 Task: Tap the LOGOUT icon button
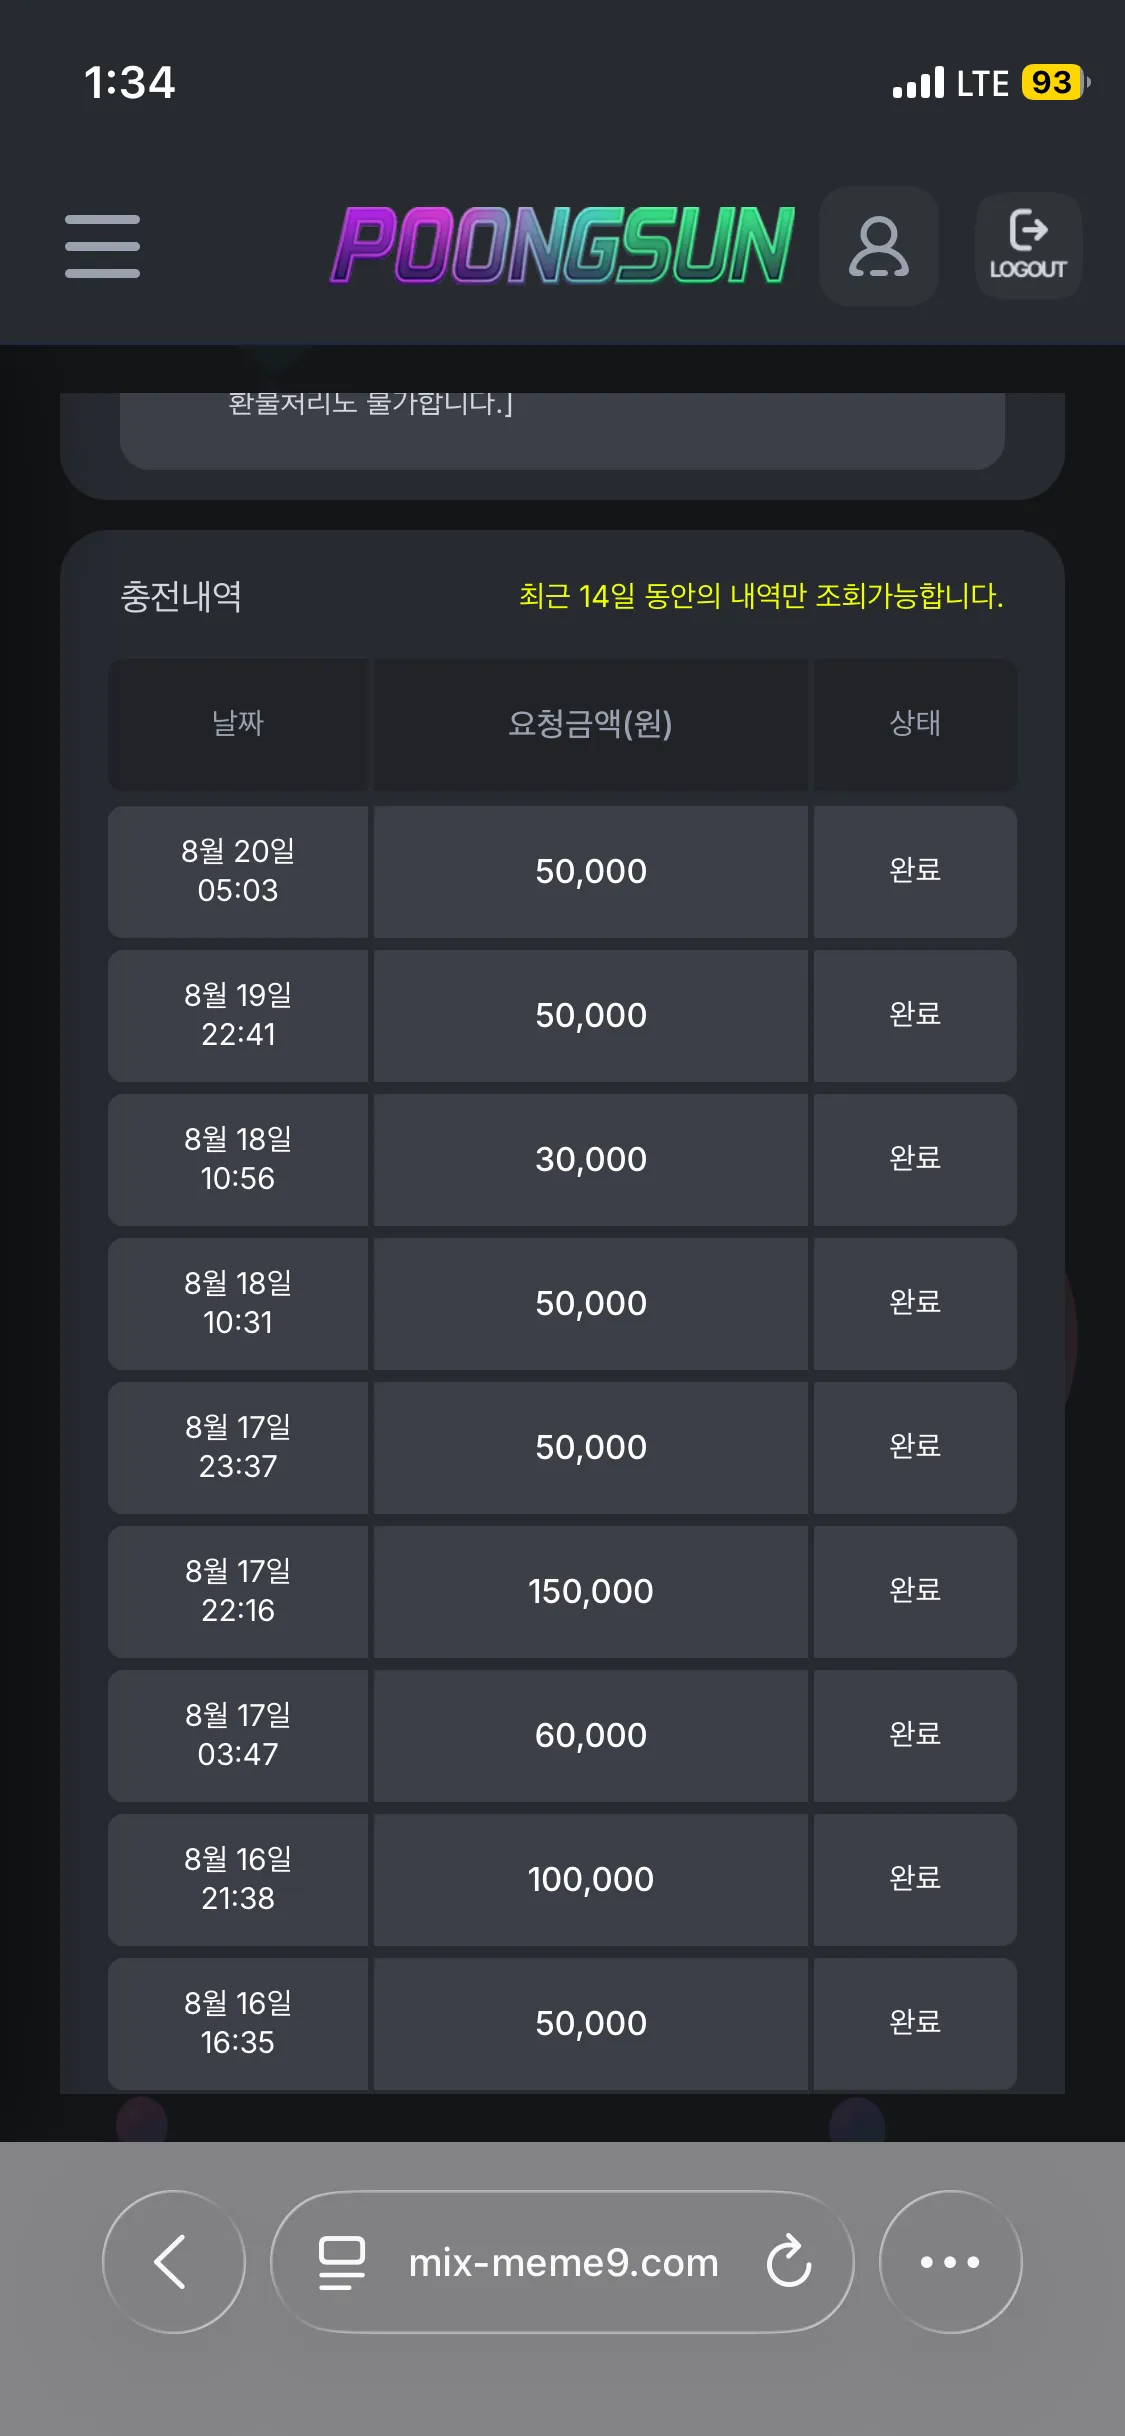pyautogui.click(x=1028, y=246)
